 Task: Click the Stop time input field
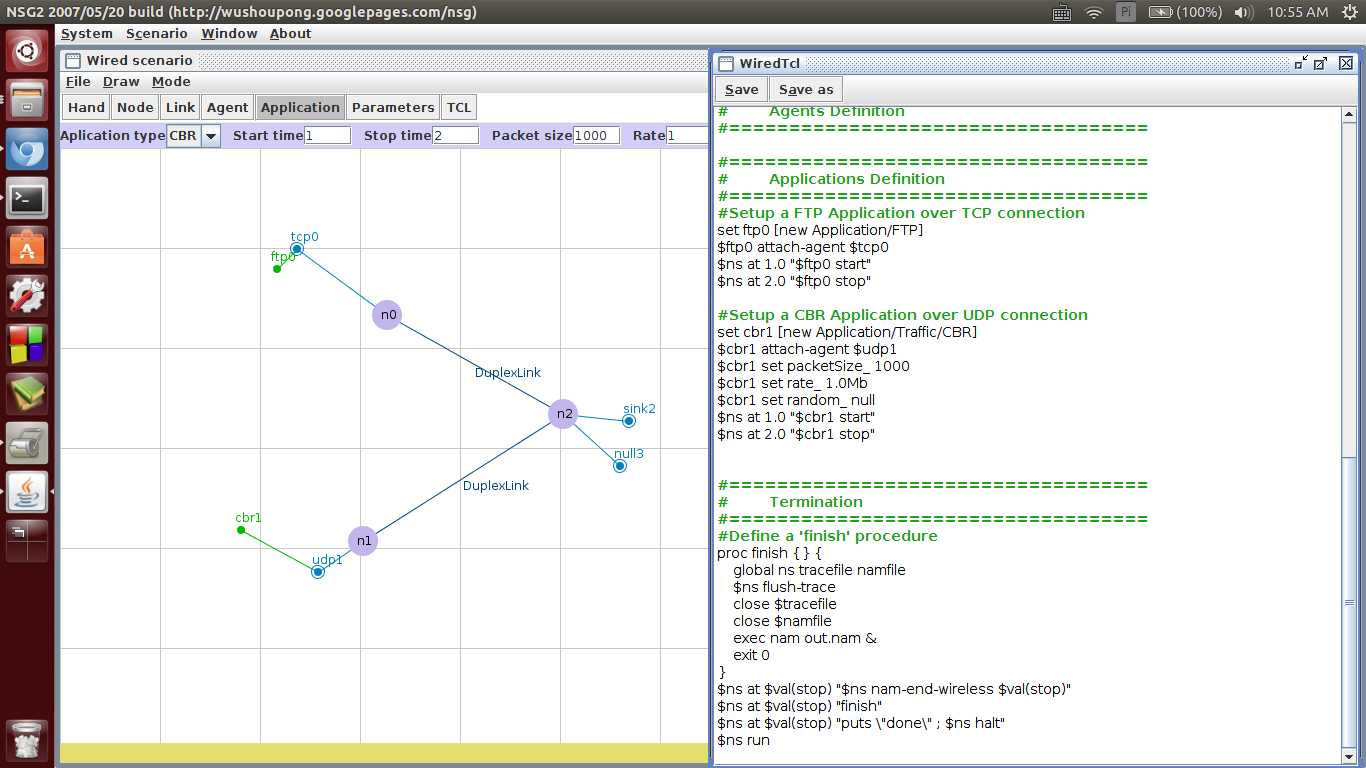pos(456,136)
